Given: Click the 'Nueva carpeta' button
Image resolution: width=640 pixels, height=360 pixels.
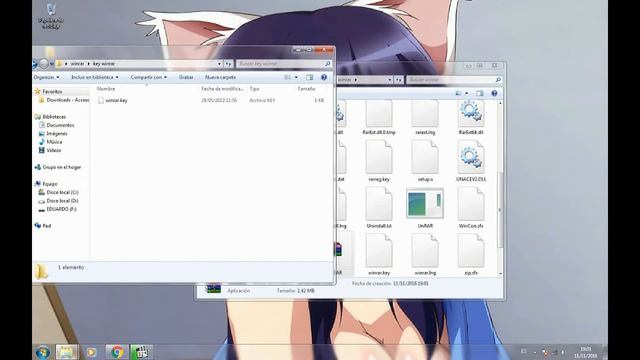Looking at the screenshot, I should [x=220, y=77].
